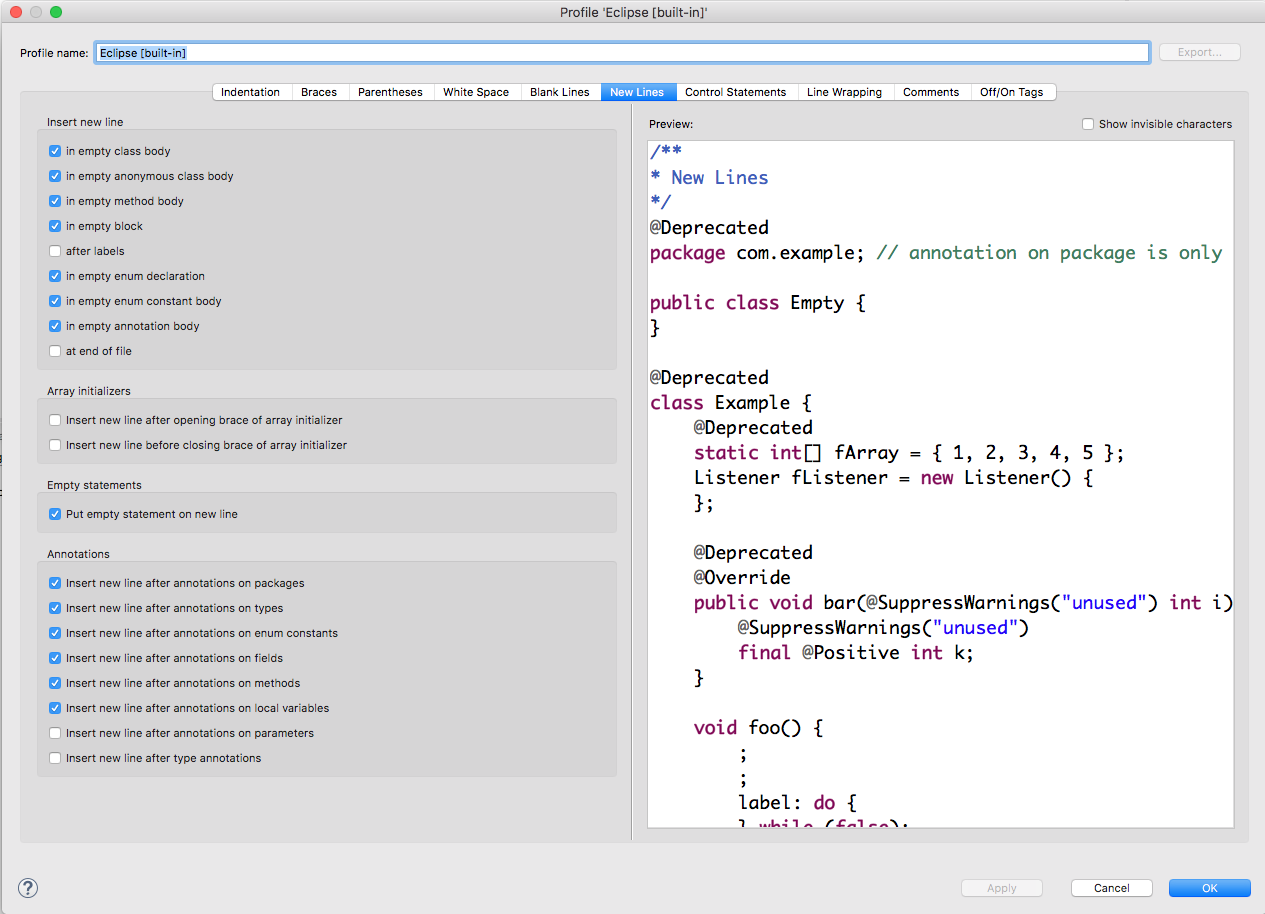Select the White Space tab
The image size is (1265, 914).
coord(476,92)
